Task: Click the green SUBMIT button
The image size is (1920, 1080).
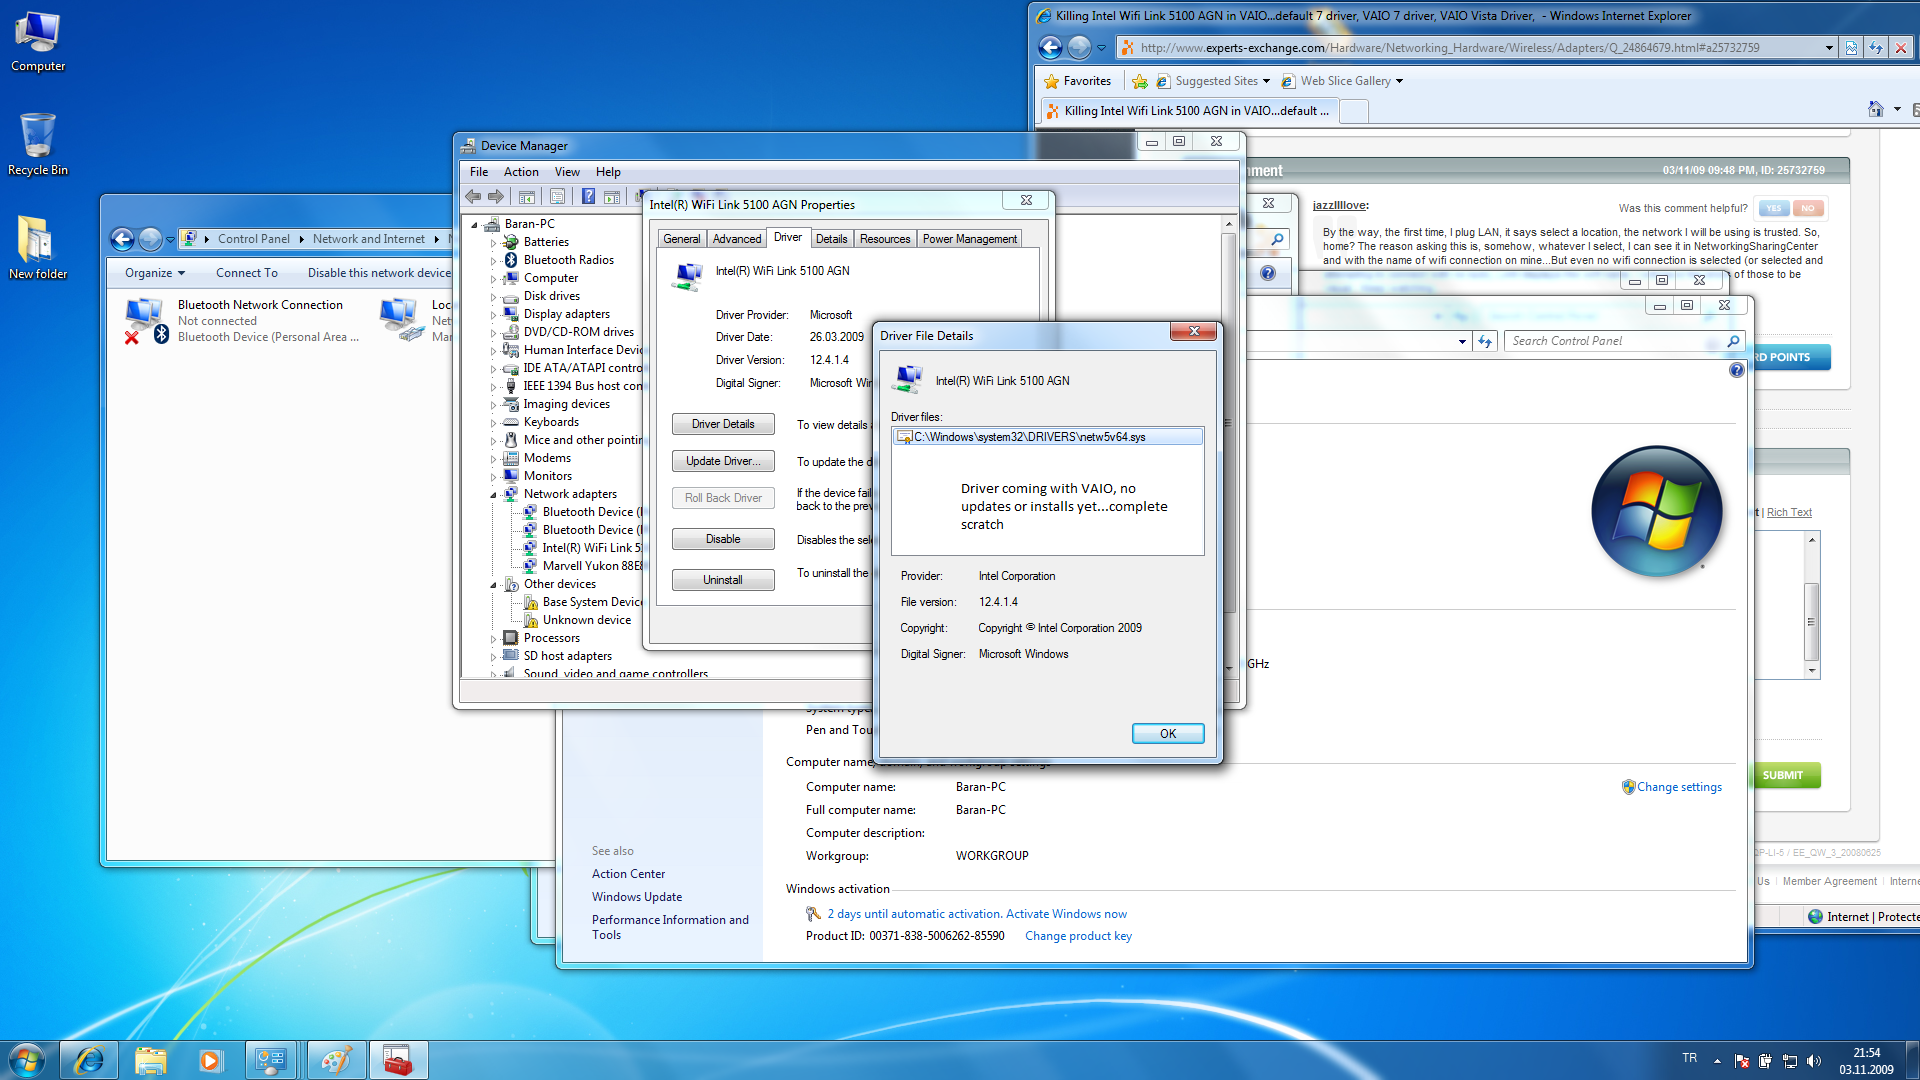Action: tap(1785, 775)
